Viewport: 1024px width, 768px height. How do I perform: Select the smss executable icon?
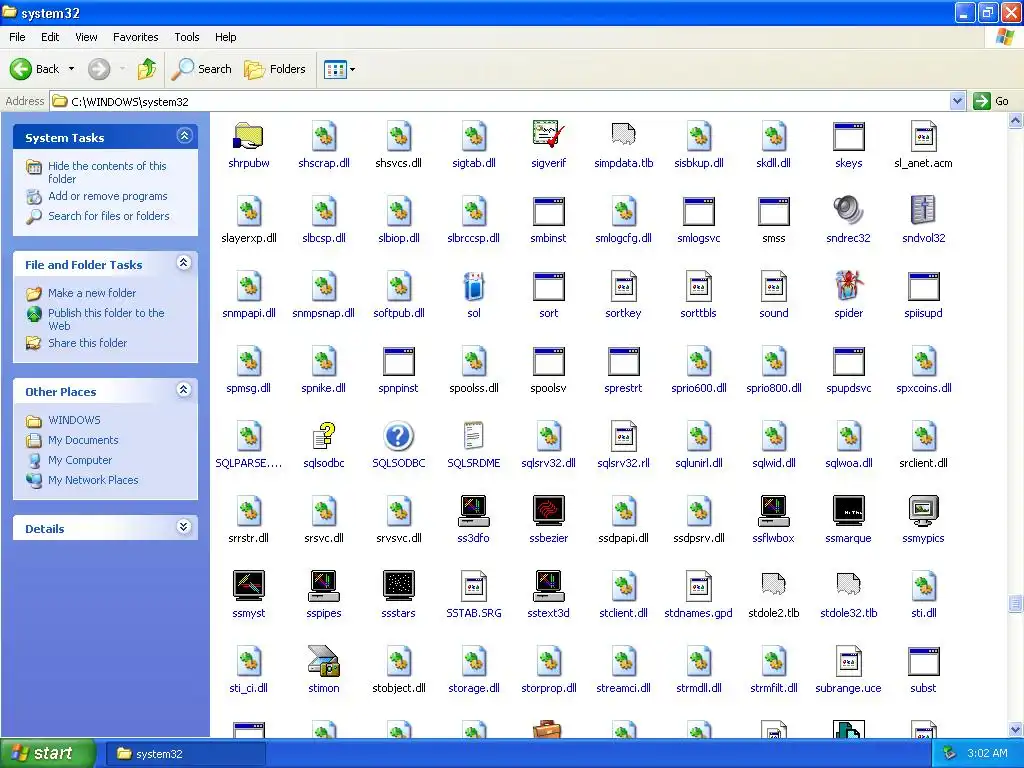(773, 211)
